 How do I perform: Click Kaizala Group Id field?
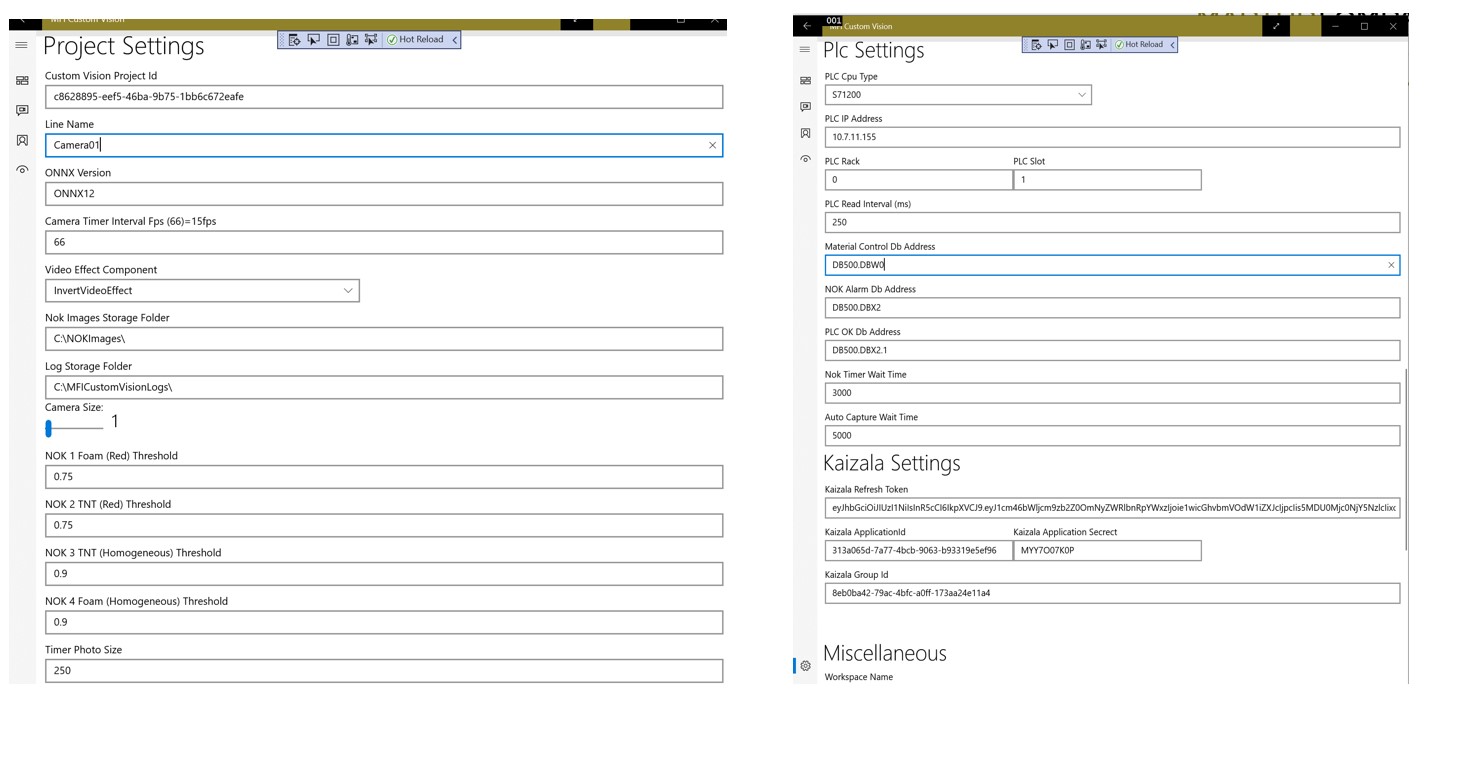tap(1112, 593)
